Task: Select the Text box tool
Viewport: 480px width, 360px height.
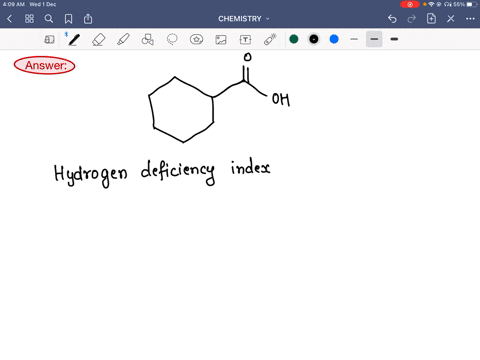Action: tap(245, 40)
